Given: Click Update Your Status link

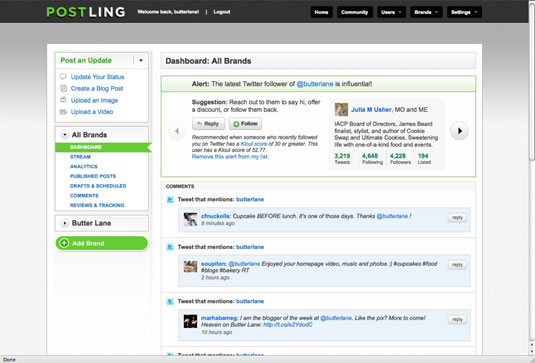Looking at the screenshot, I should (x=97, y=77).
